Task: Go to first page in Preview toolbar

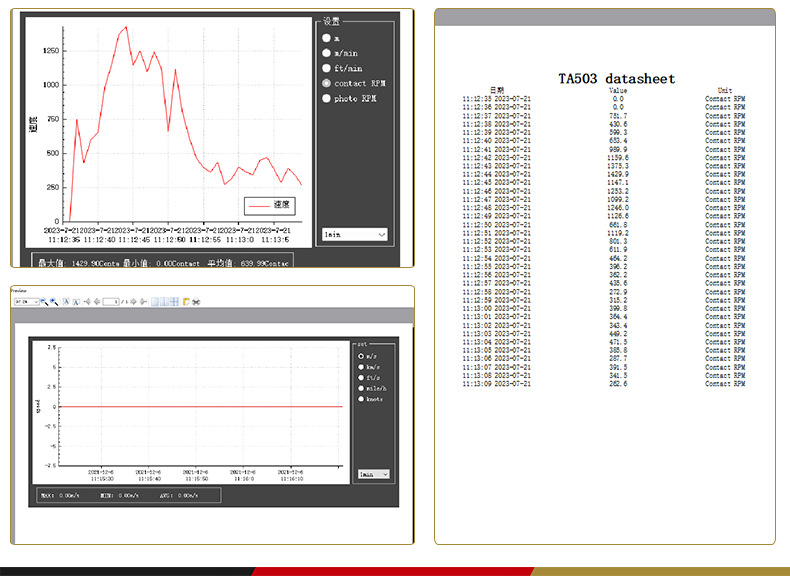Action: pyautogui.click(x=87, y=301)
